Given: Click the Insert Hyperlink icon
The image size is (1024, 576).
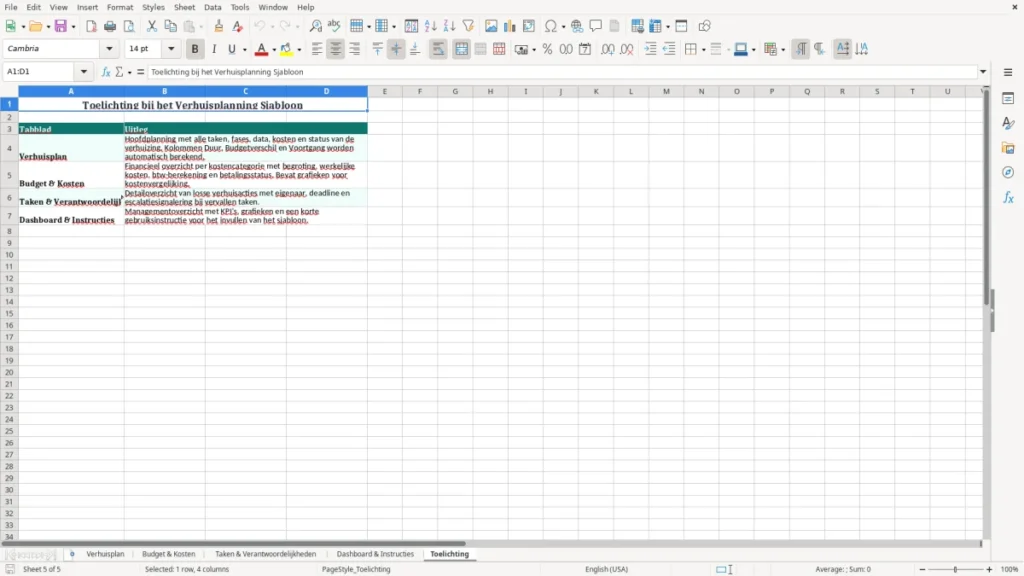Looking at the screenshot, I should (577, 26).
